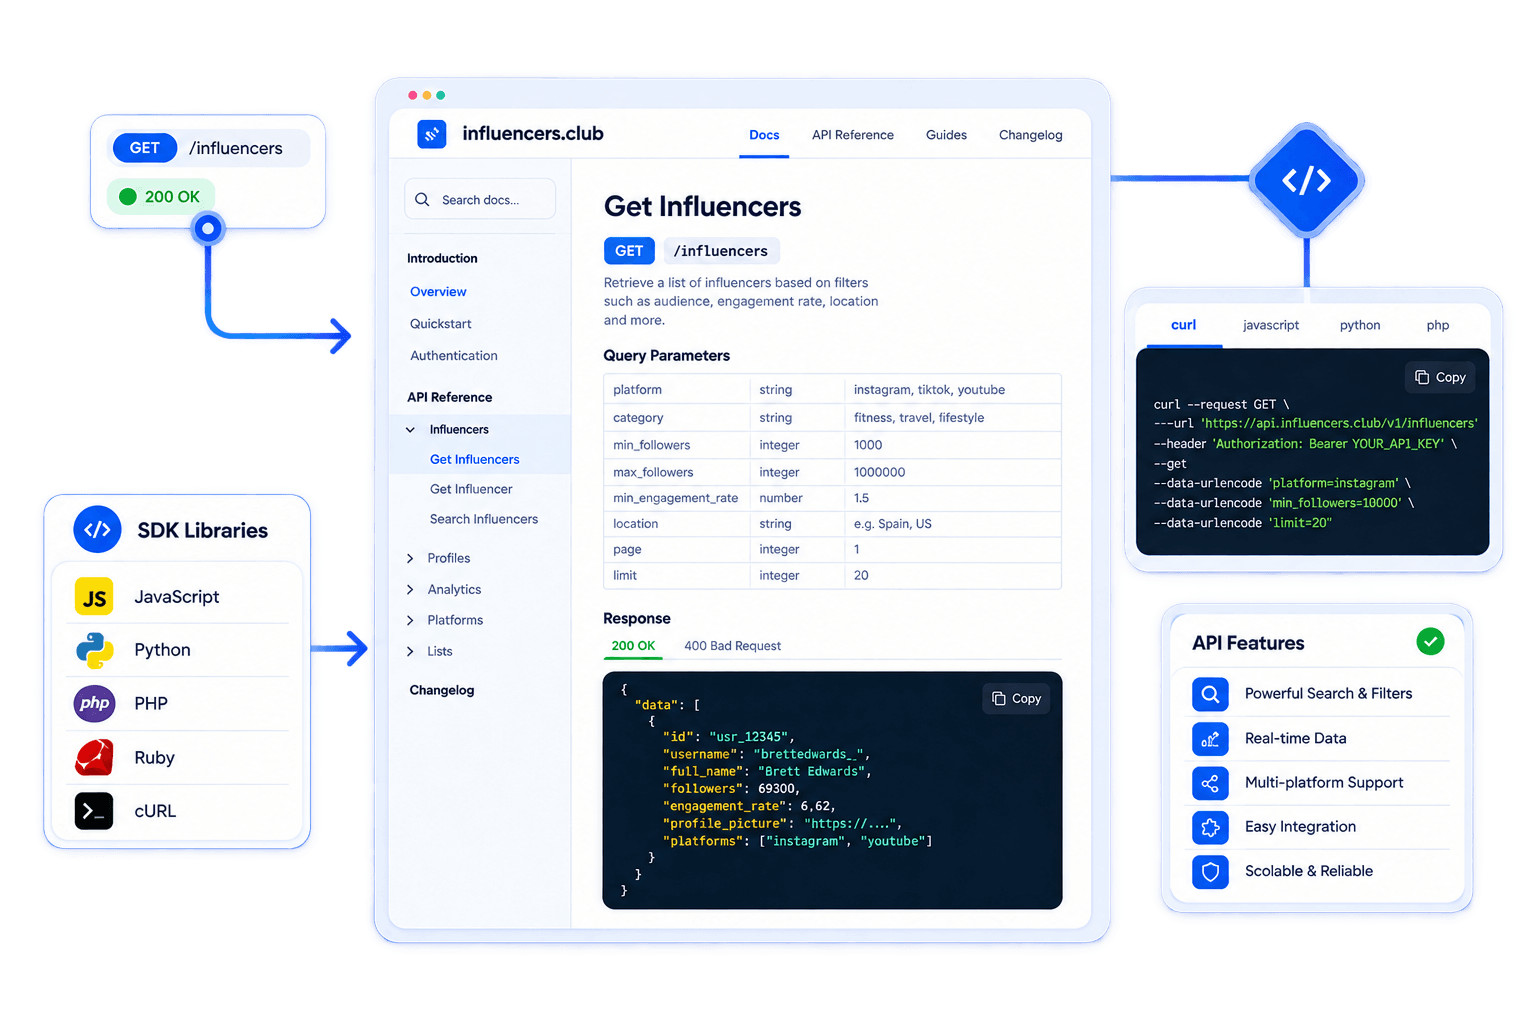The width and height of the screenshot is (1536, 1024).
Task: Click the copy icon in the response code block
Action: click(998, 698)
